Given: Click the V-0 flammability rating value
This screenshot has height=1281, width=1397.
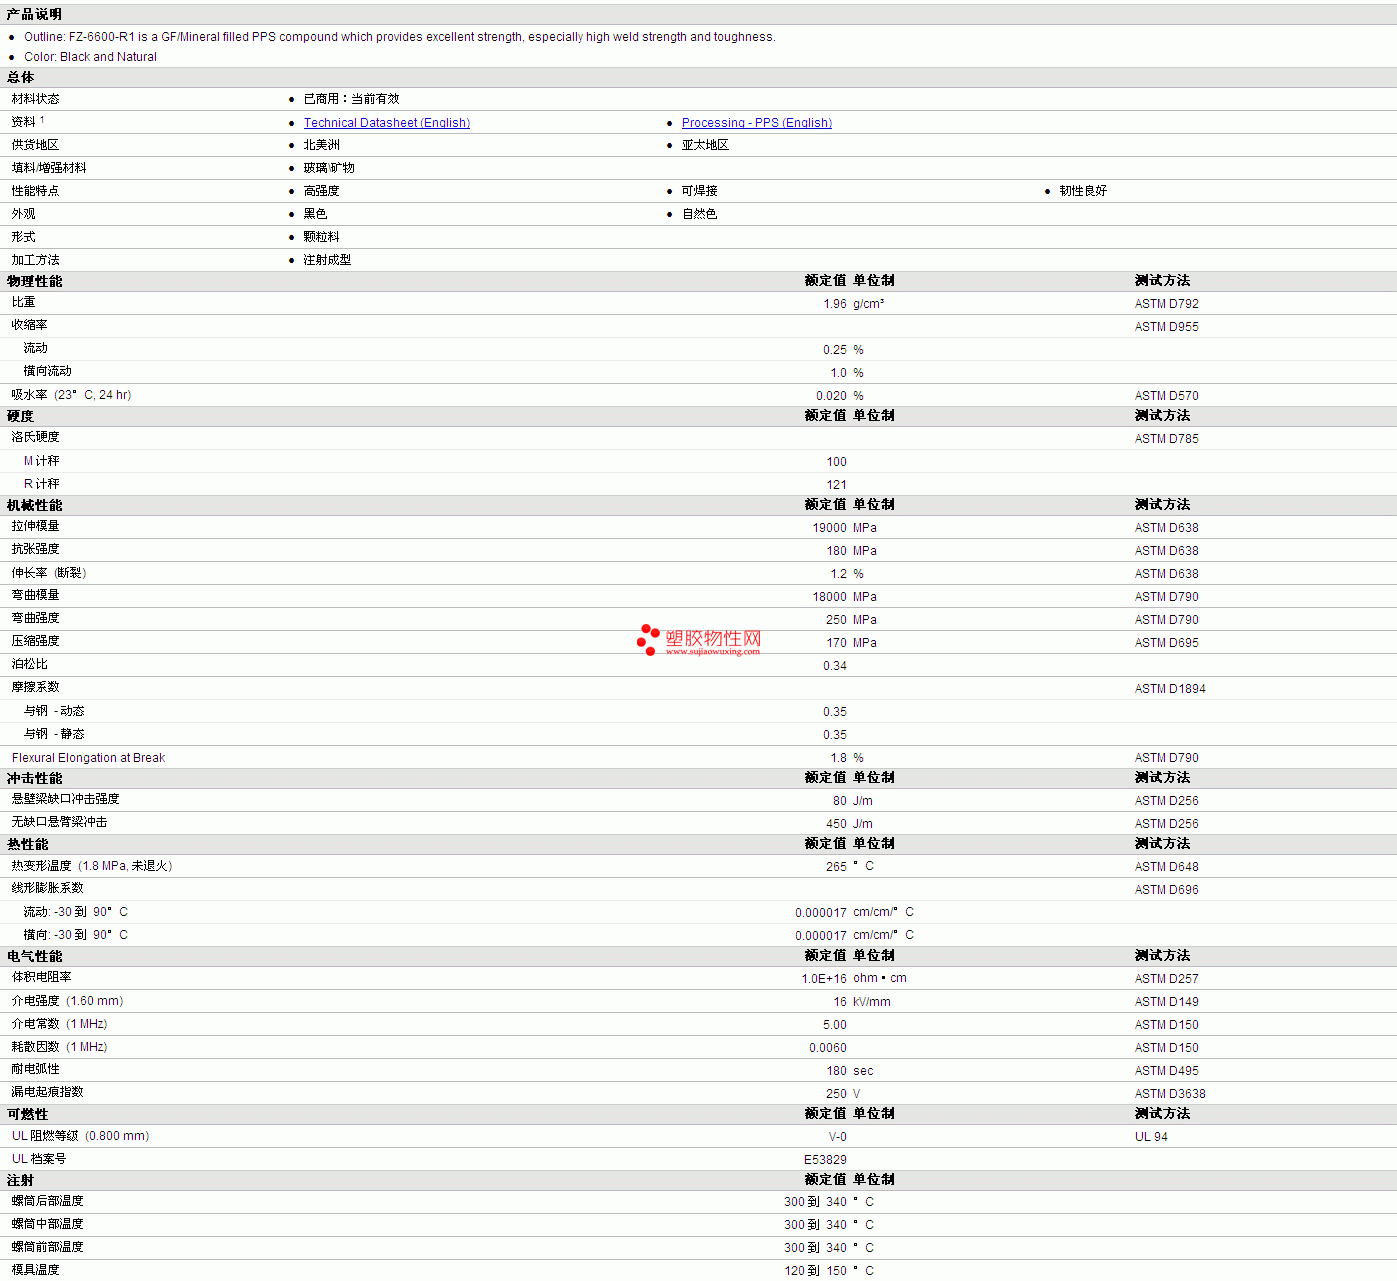Looking at the screenshot, I should coord(837,1137).
